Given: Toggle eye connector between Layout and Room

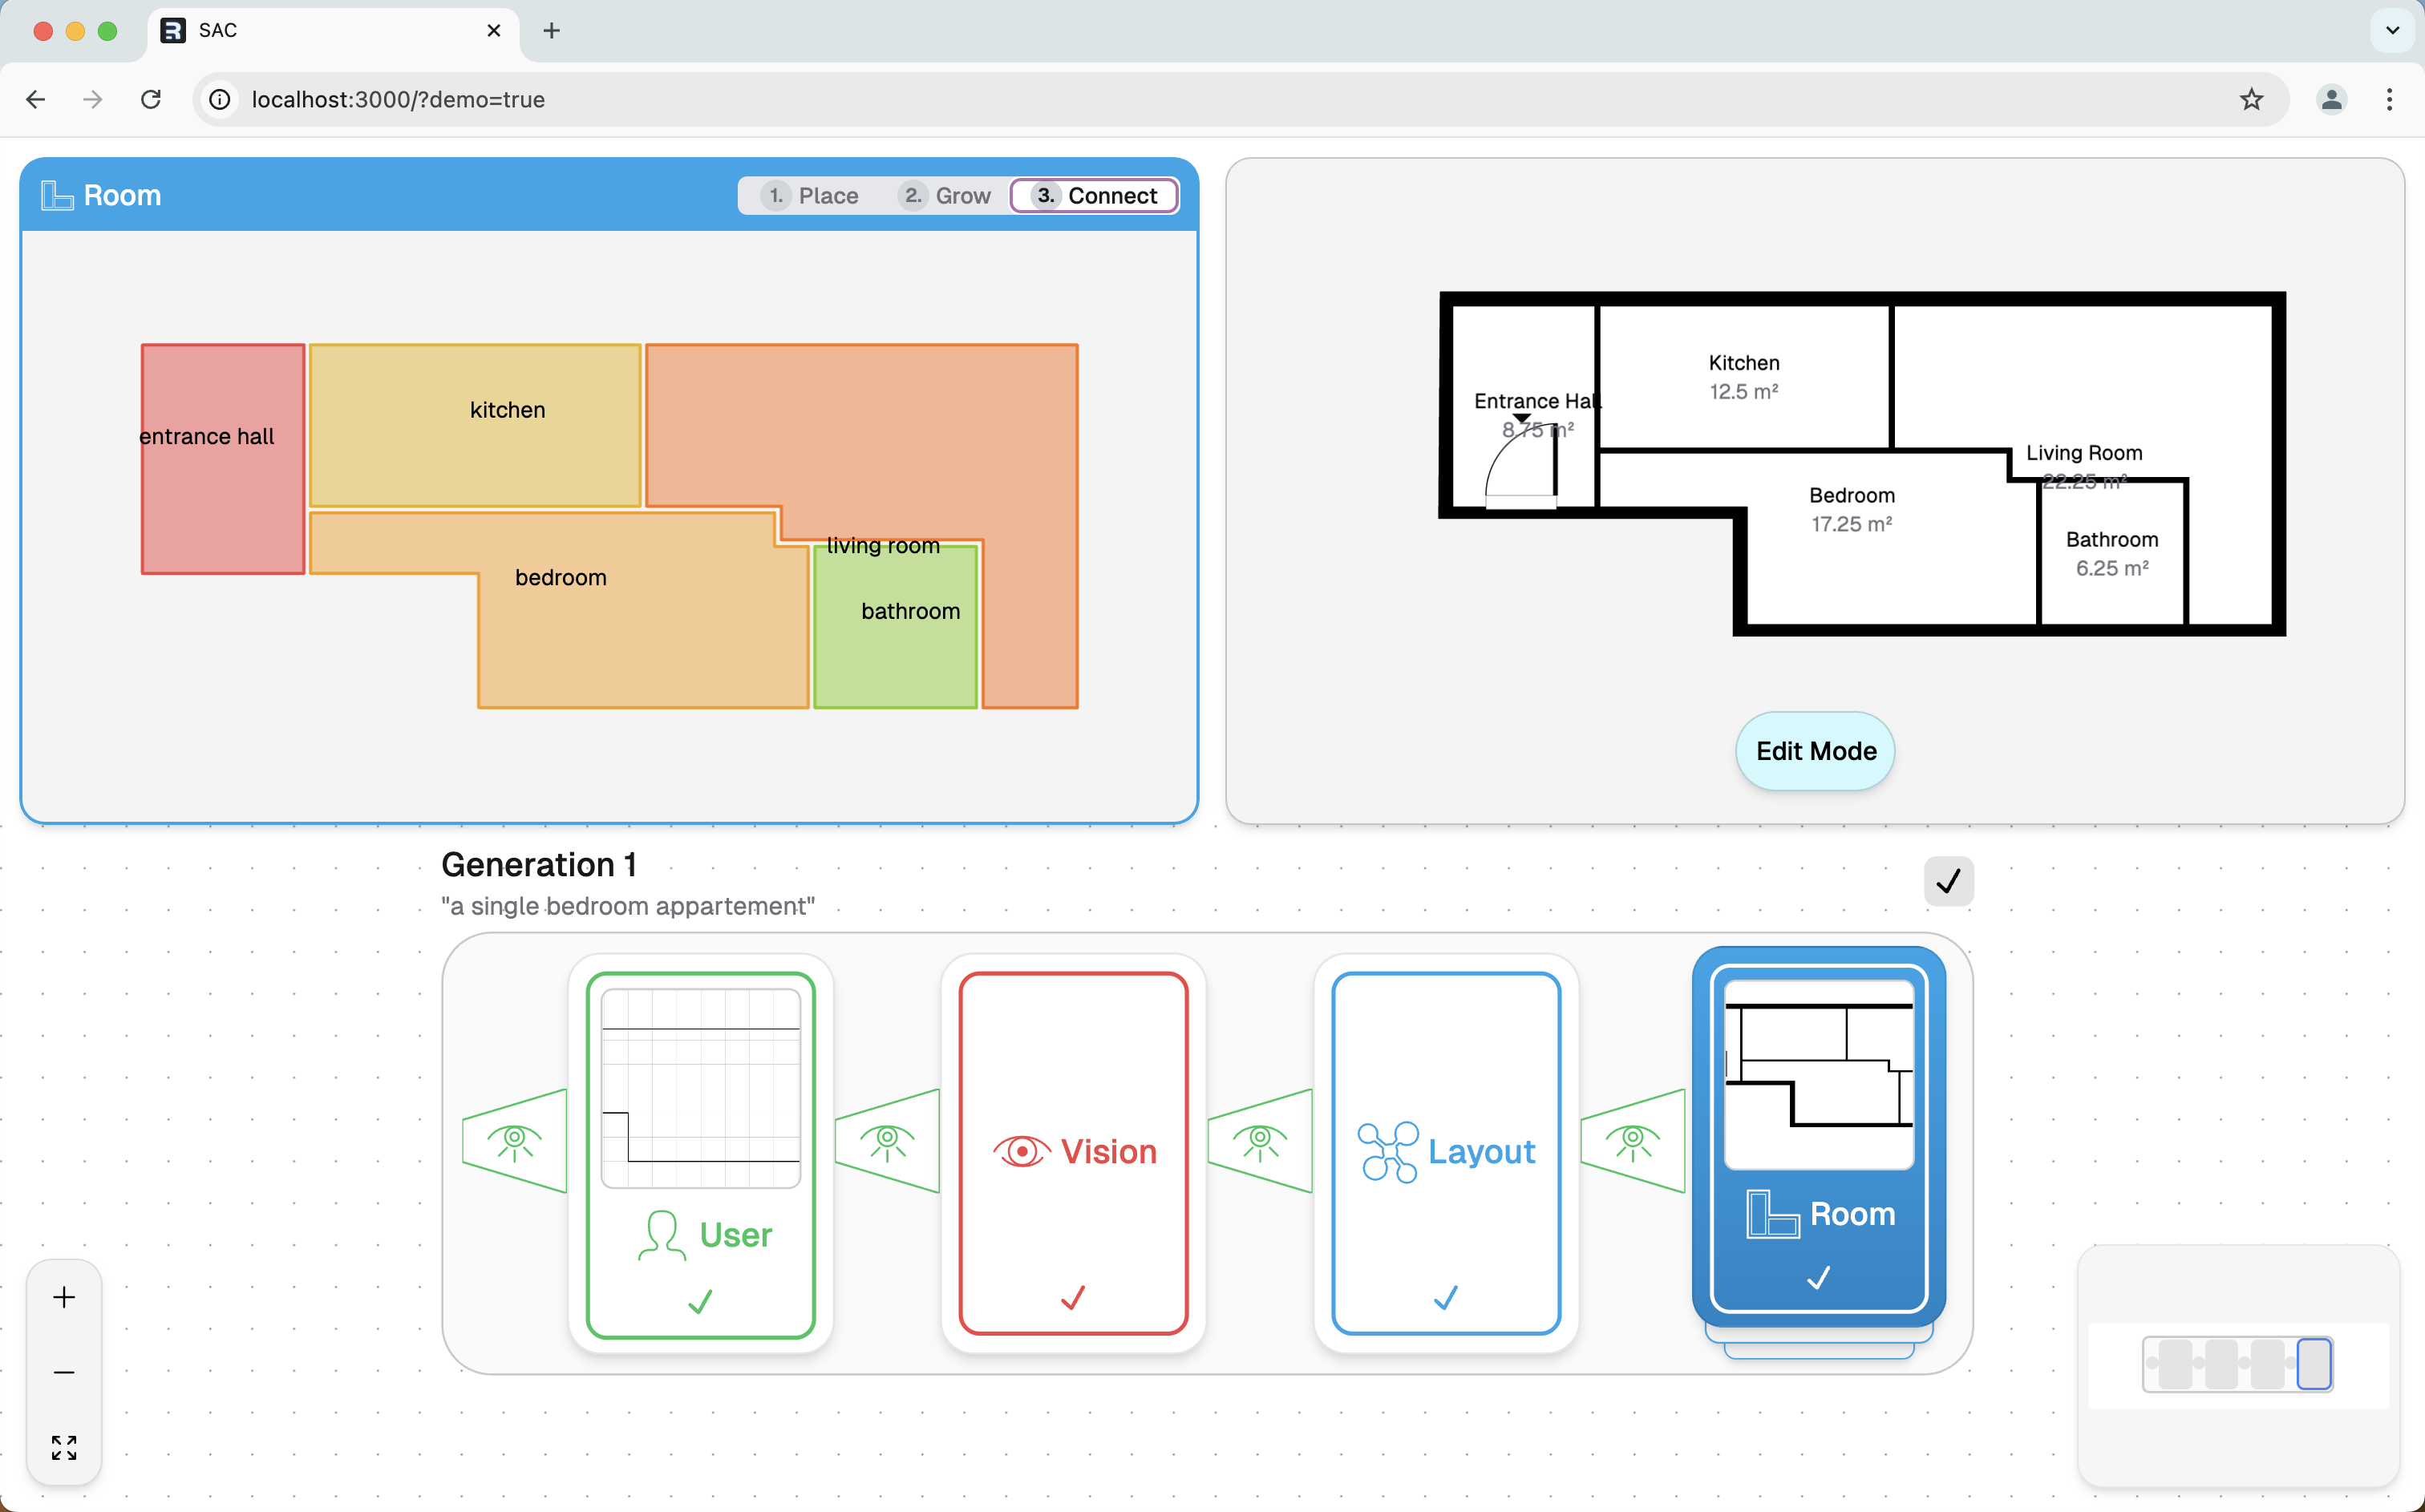Looking at the screenshot, I should [1633, 1141].
